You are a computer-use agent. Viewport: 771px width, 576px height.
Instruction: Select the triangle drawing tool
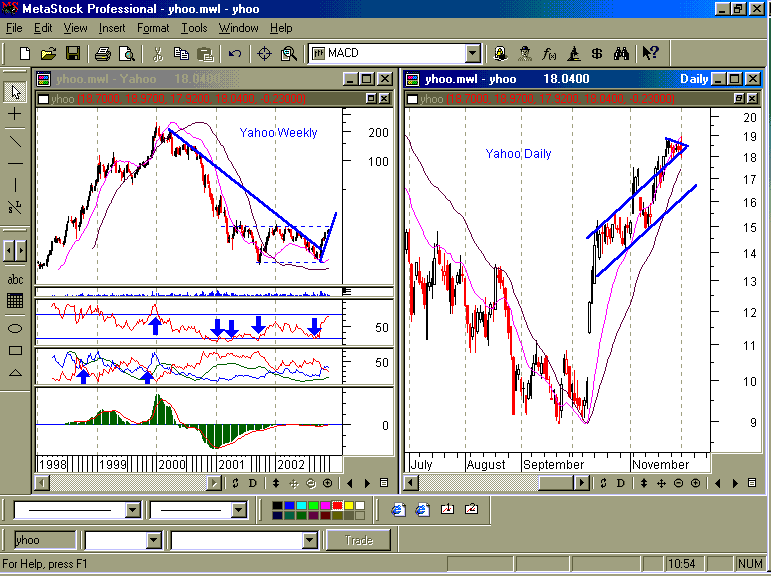tap(15, 372)
